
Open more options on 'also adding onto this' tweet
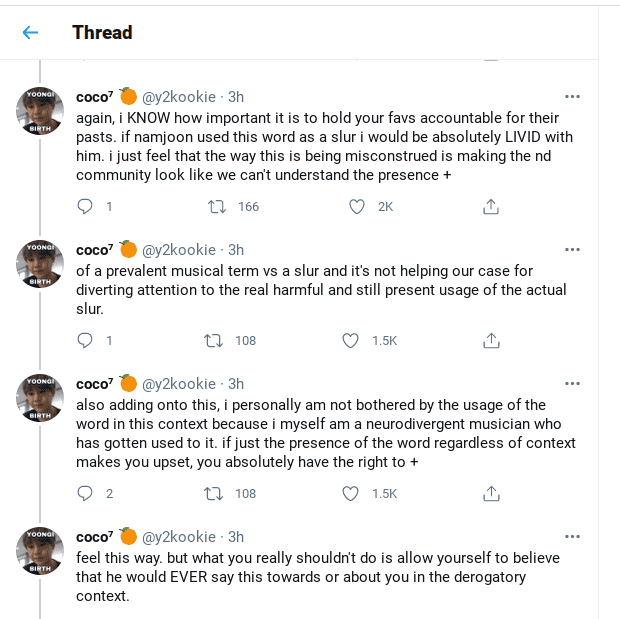pos(572,384)
